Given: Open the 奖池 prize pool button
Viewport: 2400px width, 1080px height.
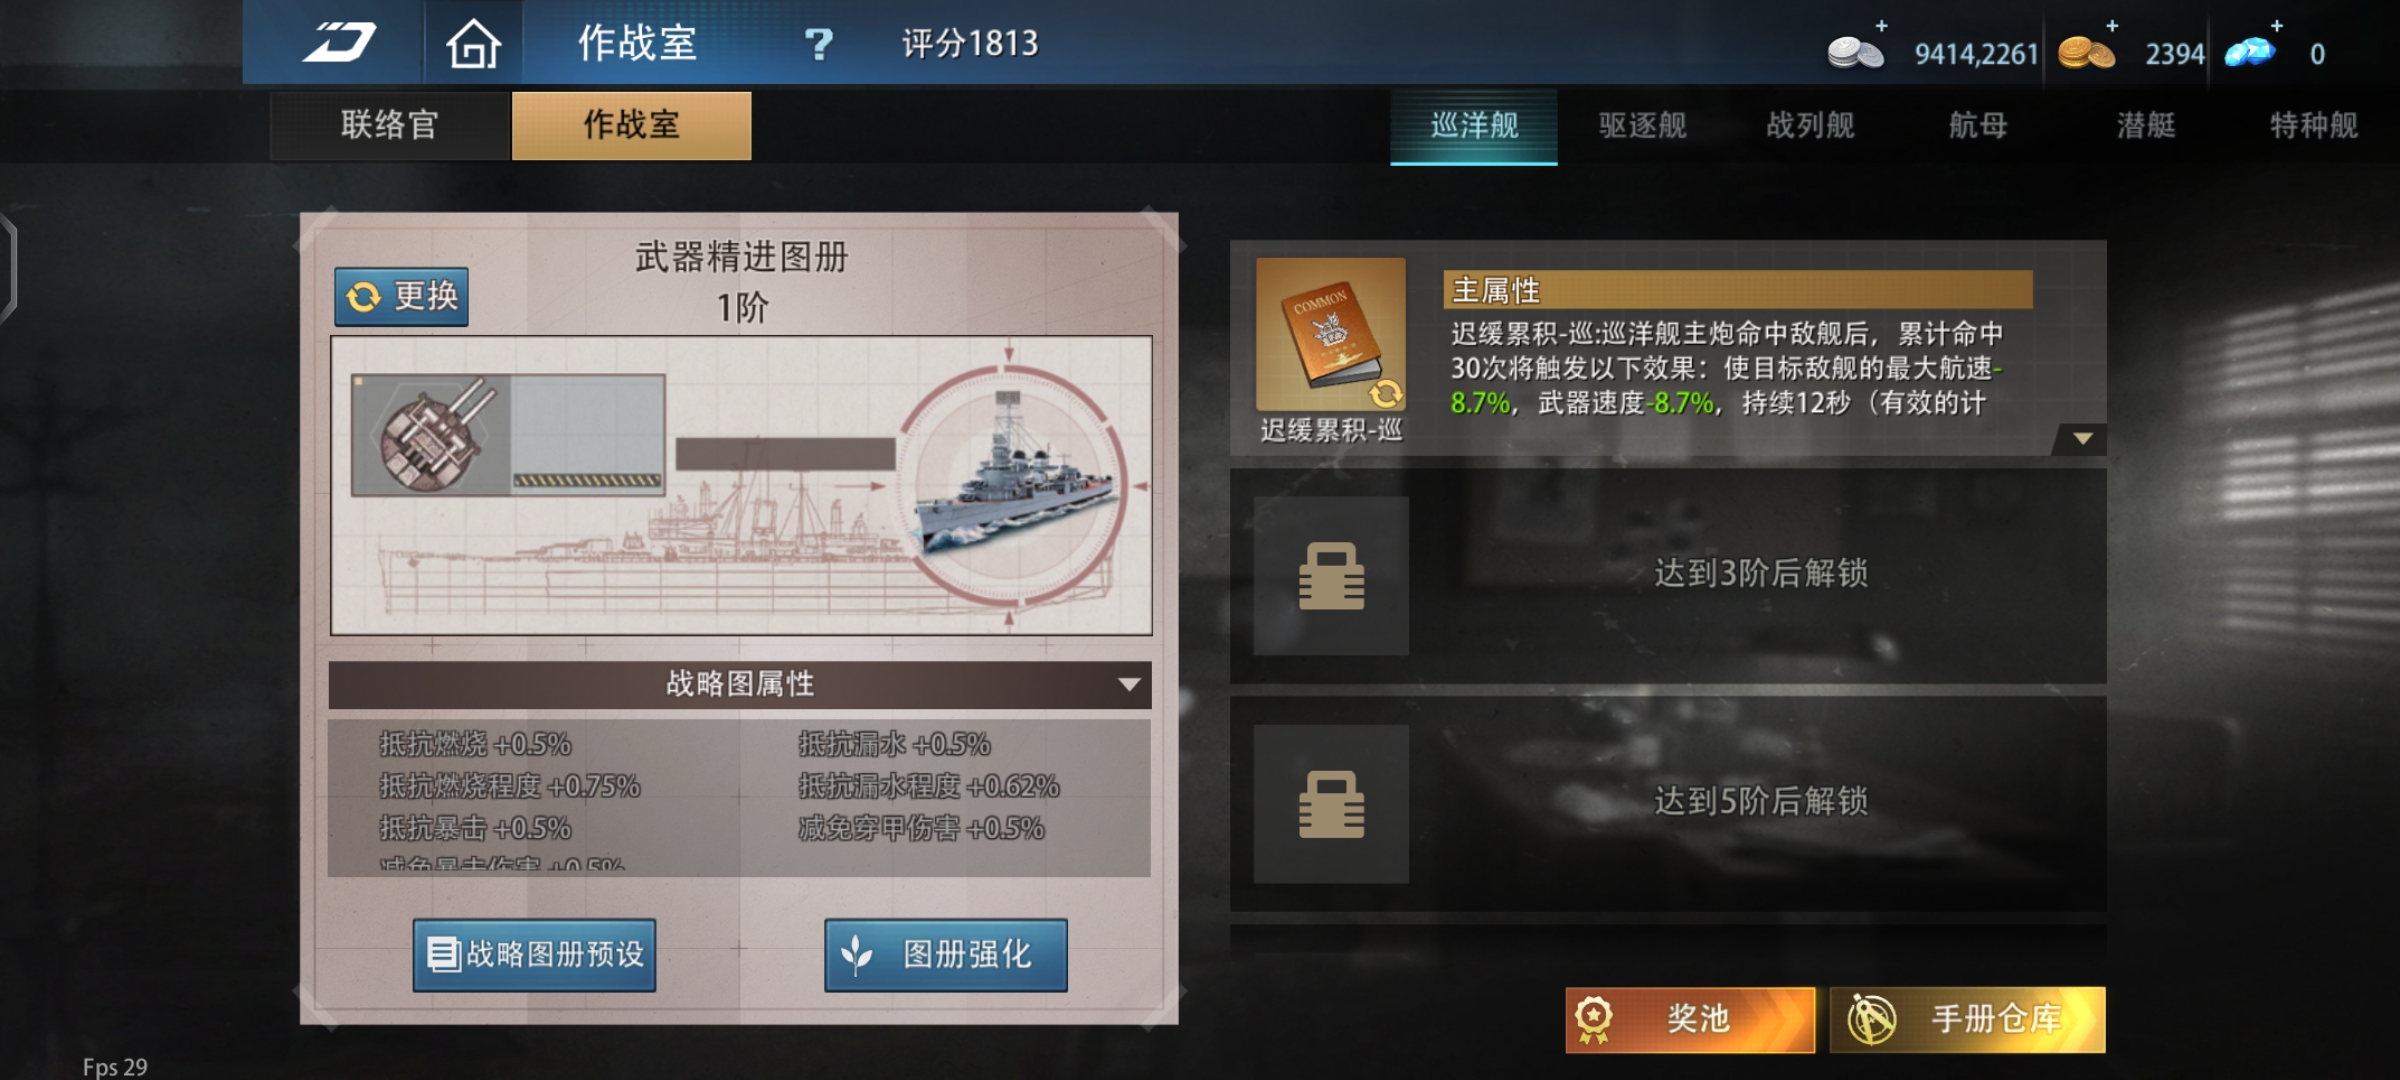Looking at the screenshot, I should tap(1690, 1019).
